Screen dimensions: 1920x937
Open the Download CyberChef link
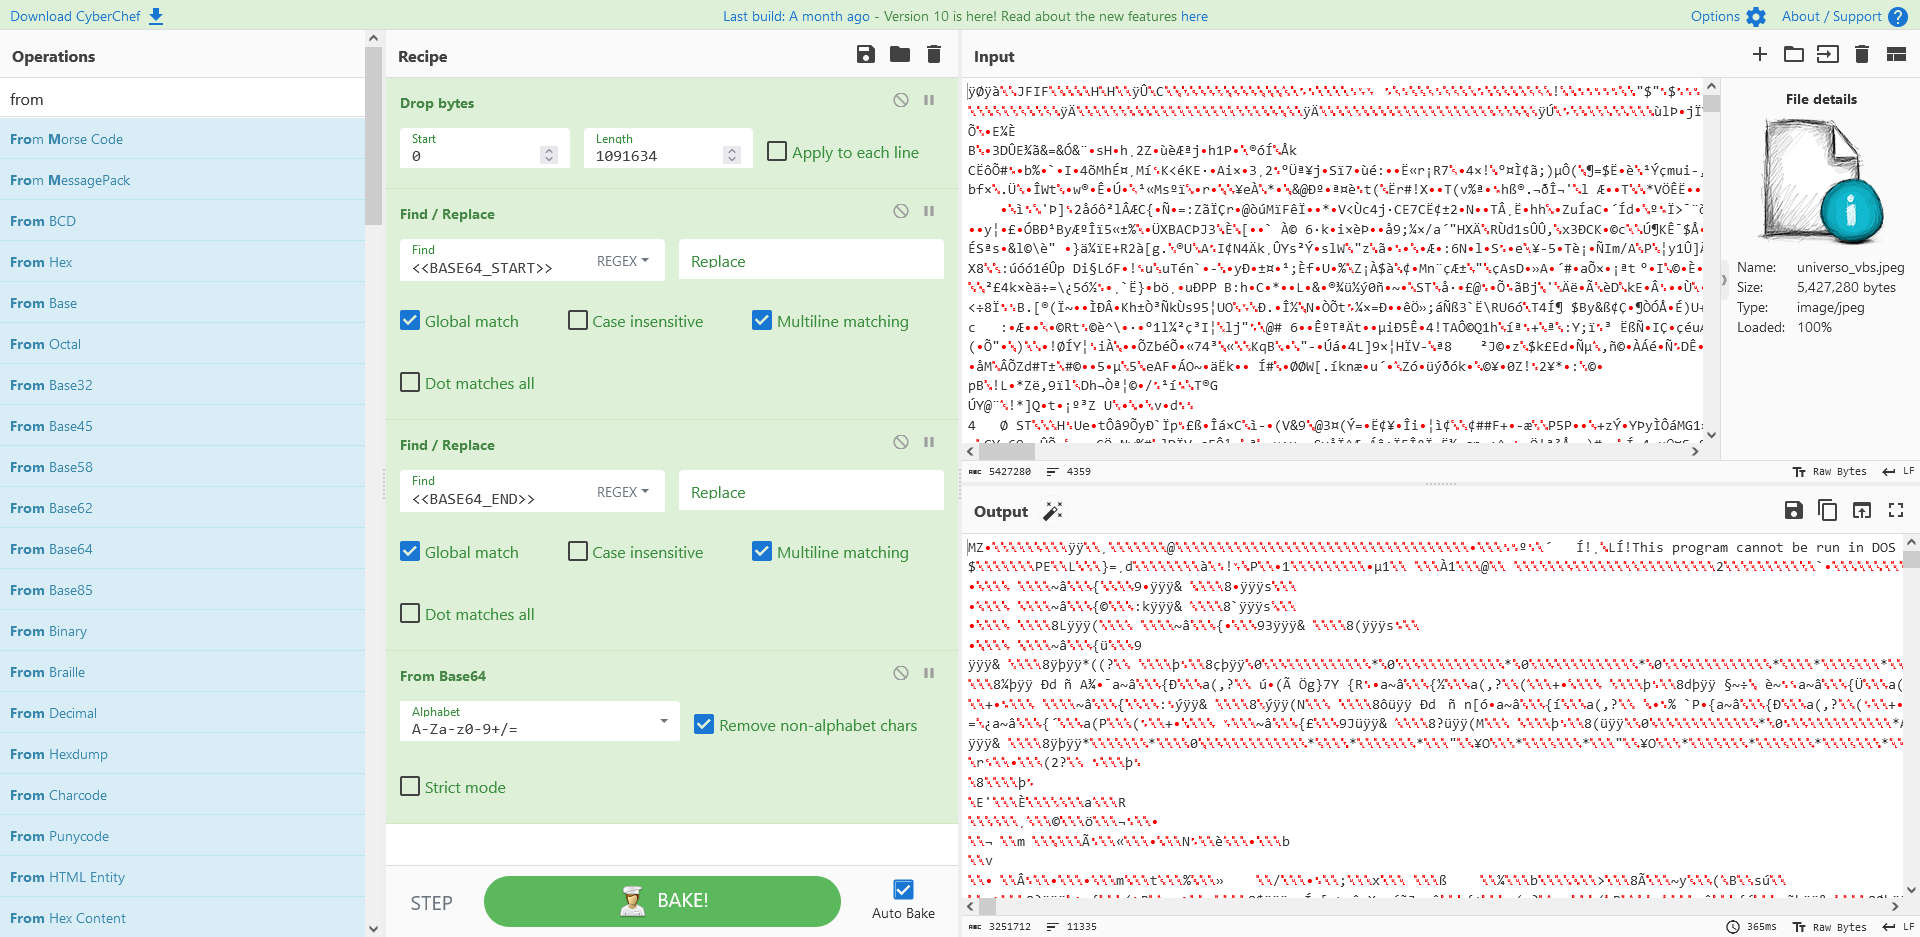86,16
